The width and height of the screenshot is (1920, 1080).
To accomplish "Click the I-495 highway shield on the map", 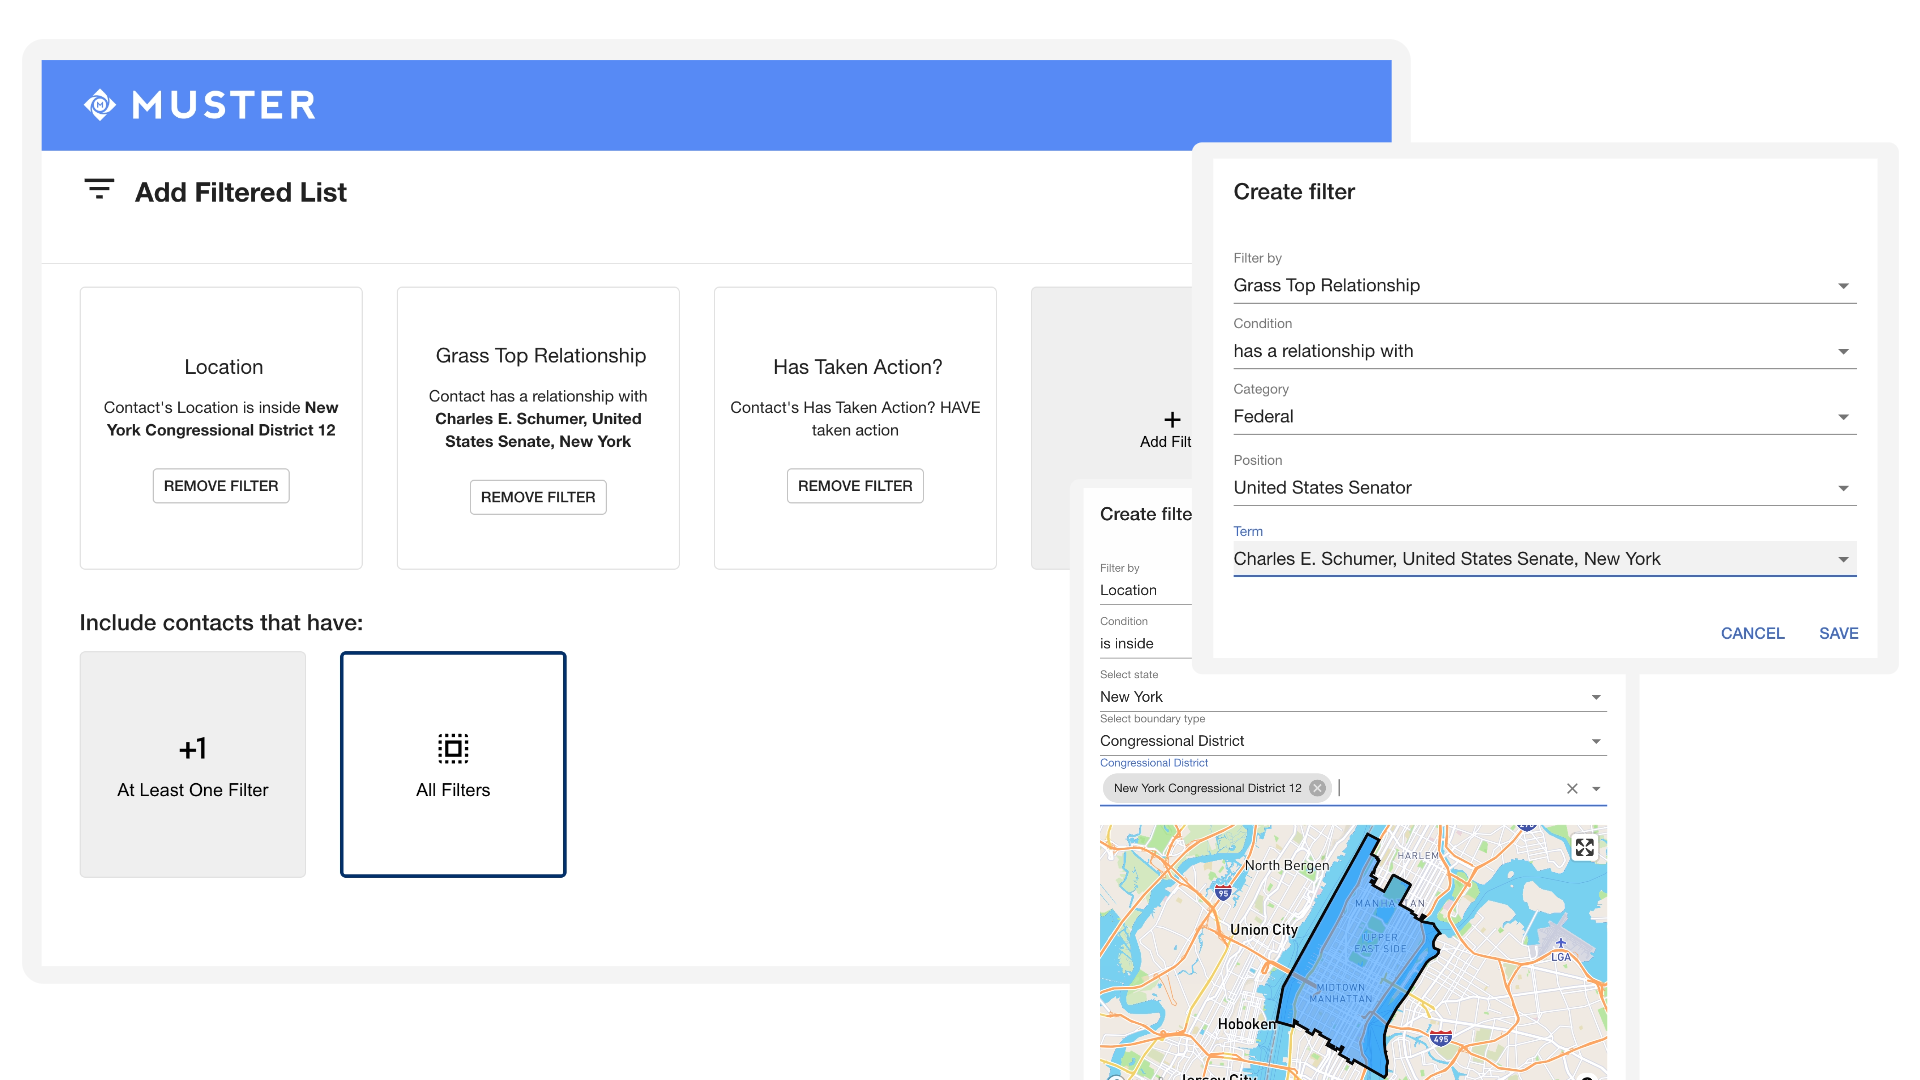I will 1440,1038.
